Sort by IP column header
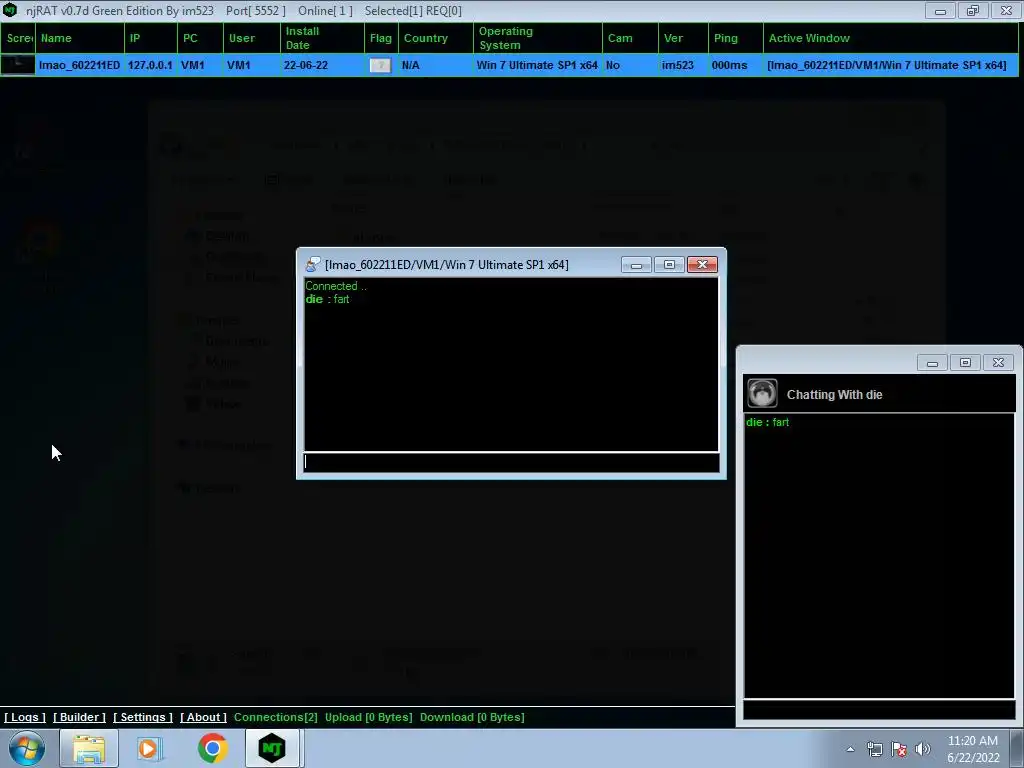The height and width of the screenshot is (768, 1024). pos(151,38)
